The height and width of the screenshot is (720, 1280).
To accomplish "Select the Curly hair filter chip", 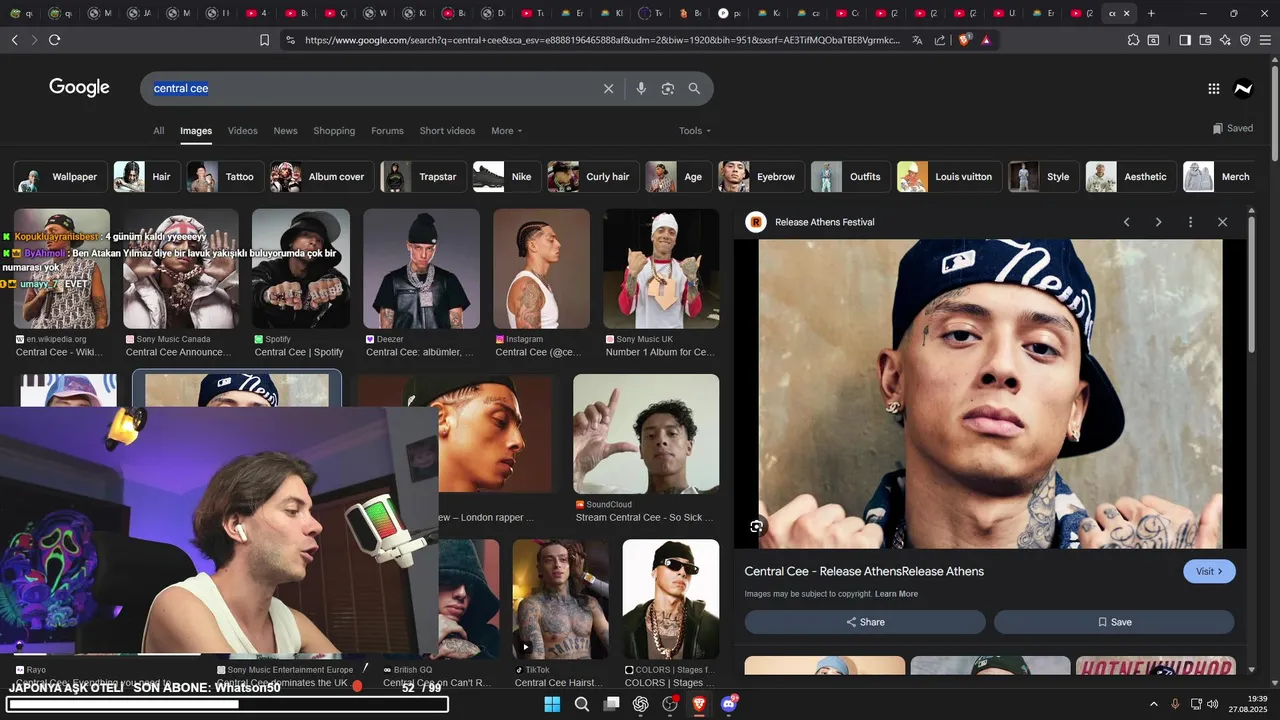I will tap(592, 177).
